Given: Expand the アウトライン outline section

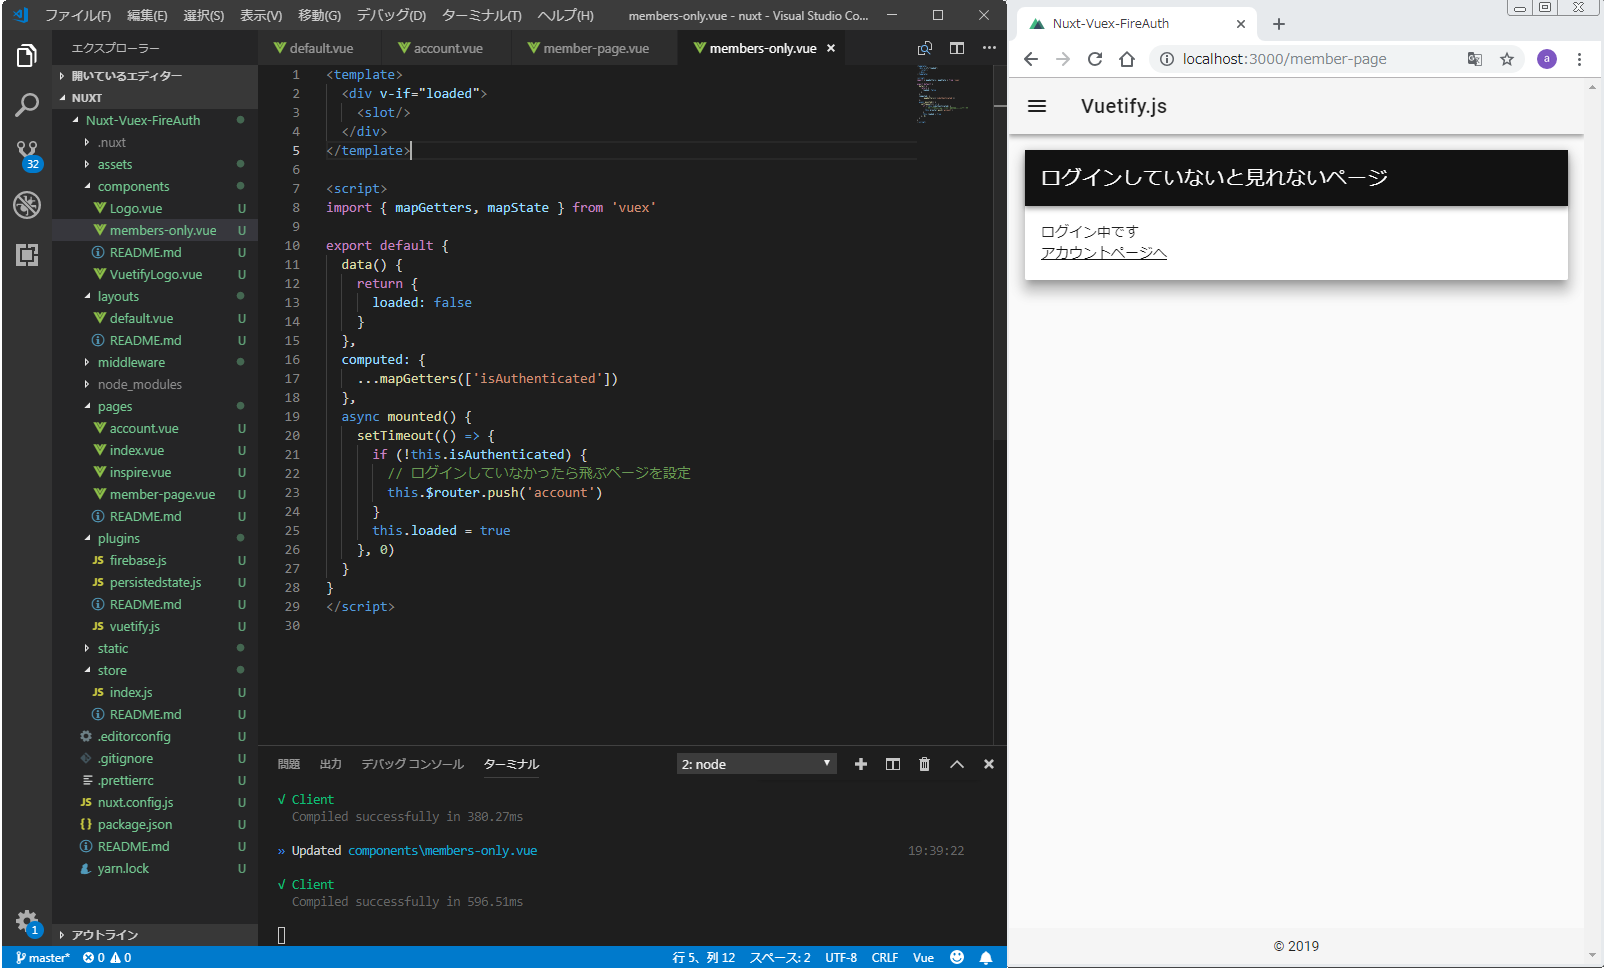Looking at the screenshot, I should pyautogui.click(x=104, y=935).
